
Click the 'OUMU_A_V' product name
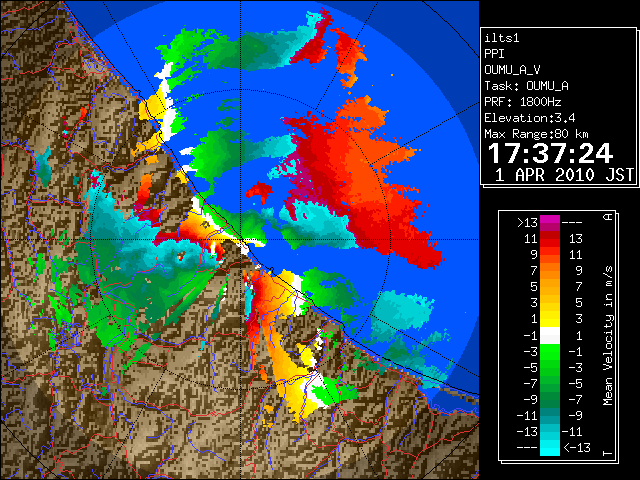(x=512, y=70)
